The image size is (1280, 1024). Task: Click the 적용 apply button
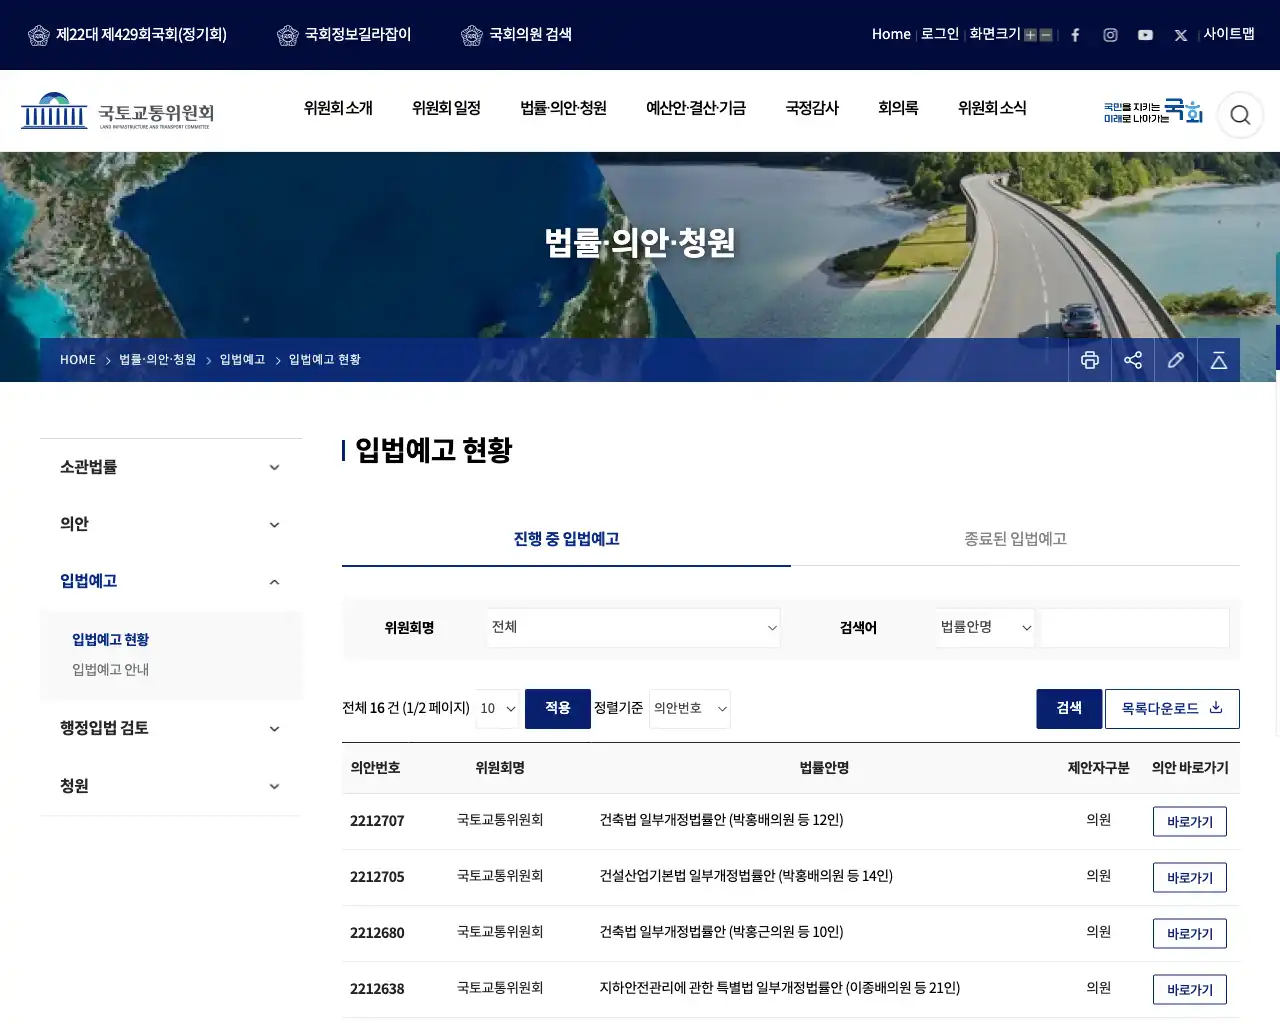tap(558, 709)
